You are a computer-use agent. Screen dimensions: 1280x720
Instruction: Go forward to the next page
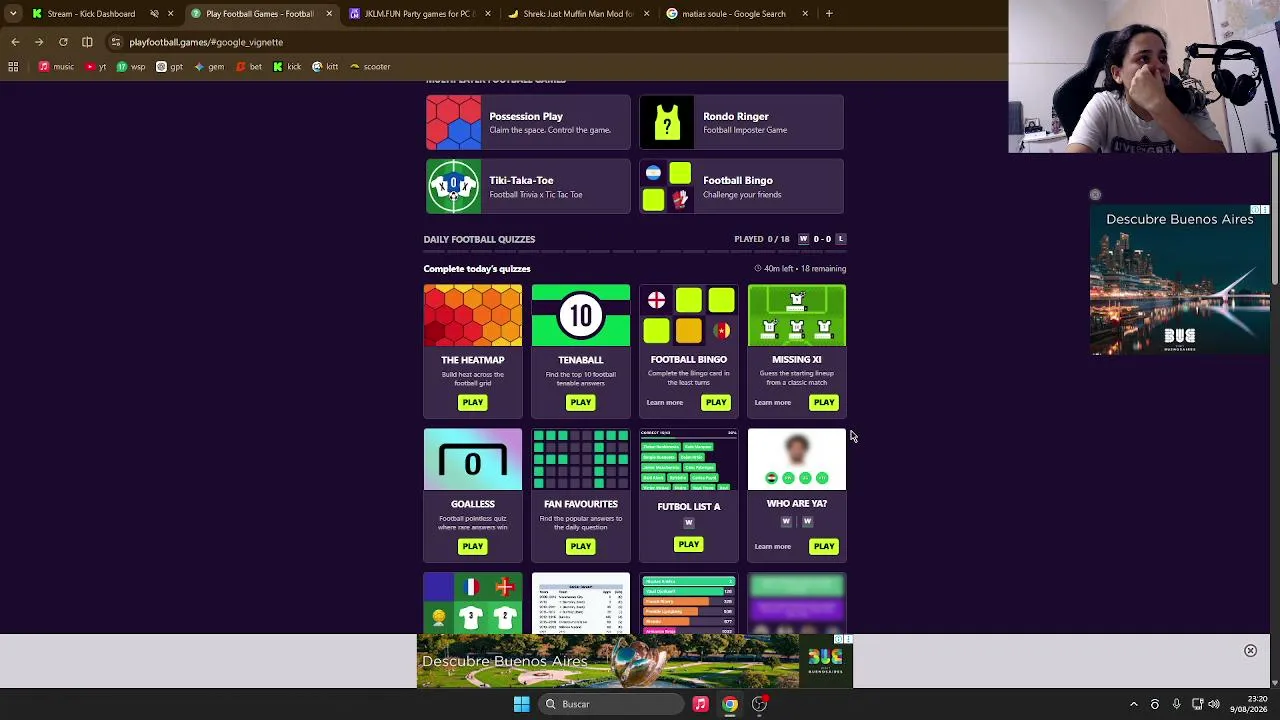[x=39, y=42]
